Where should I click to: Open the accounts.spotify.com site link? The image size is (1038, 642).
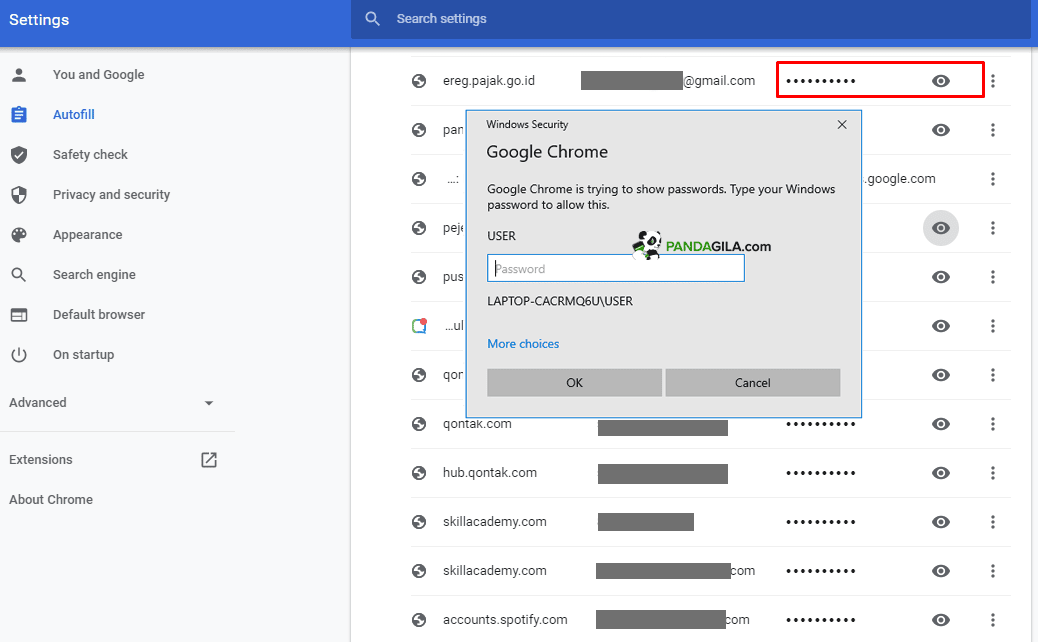pyautogui.click(x=505, y=619)
